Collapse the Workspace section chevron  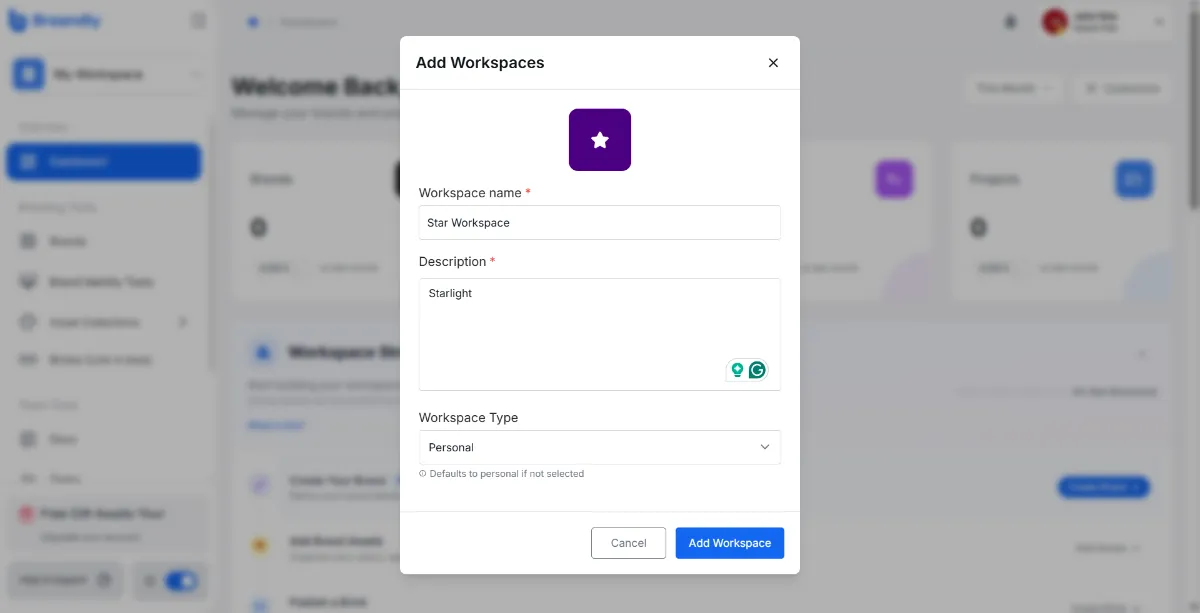click(x=1143, y=354)
